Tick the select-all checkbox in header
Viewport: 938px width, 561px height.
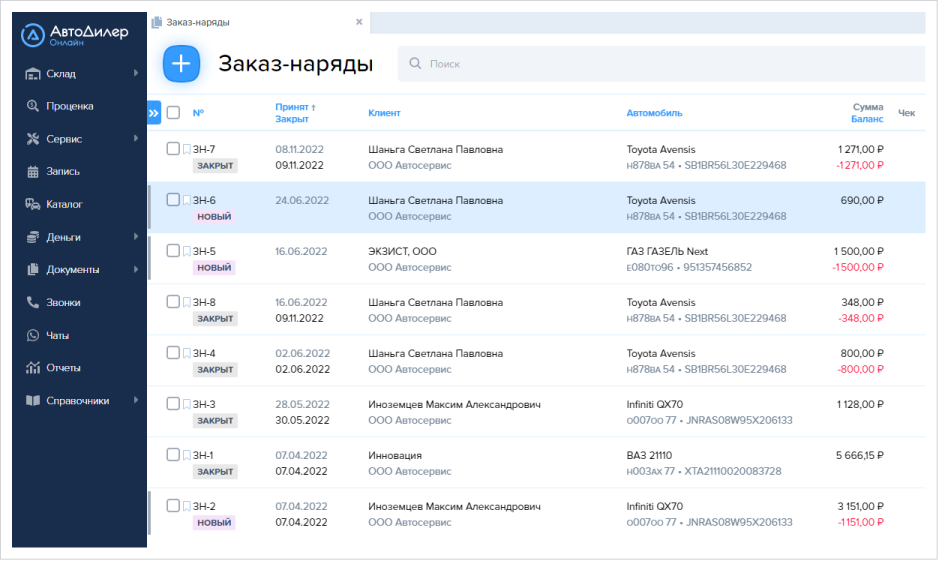(x=173, y=112)
